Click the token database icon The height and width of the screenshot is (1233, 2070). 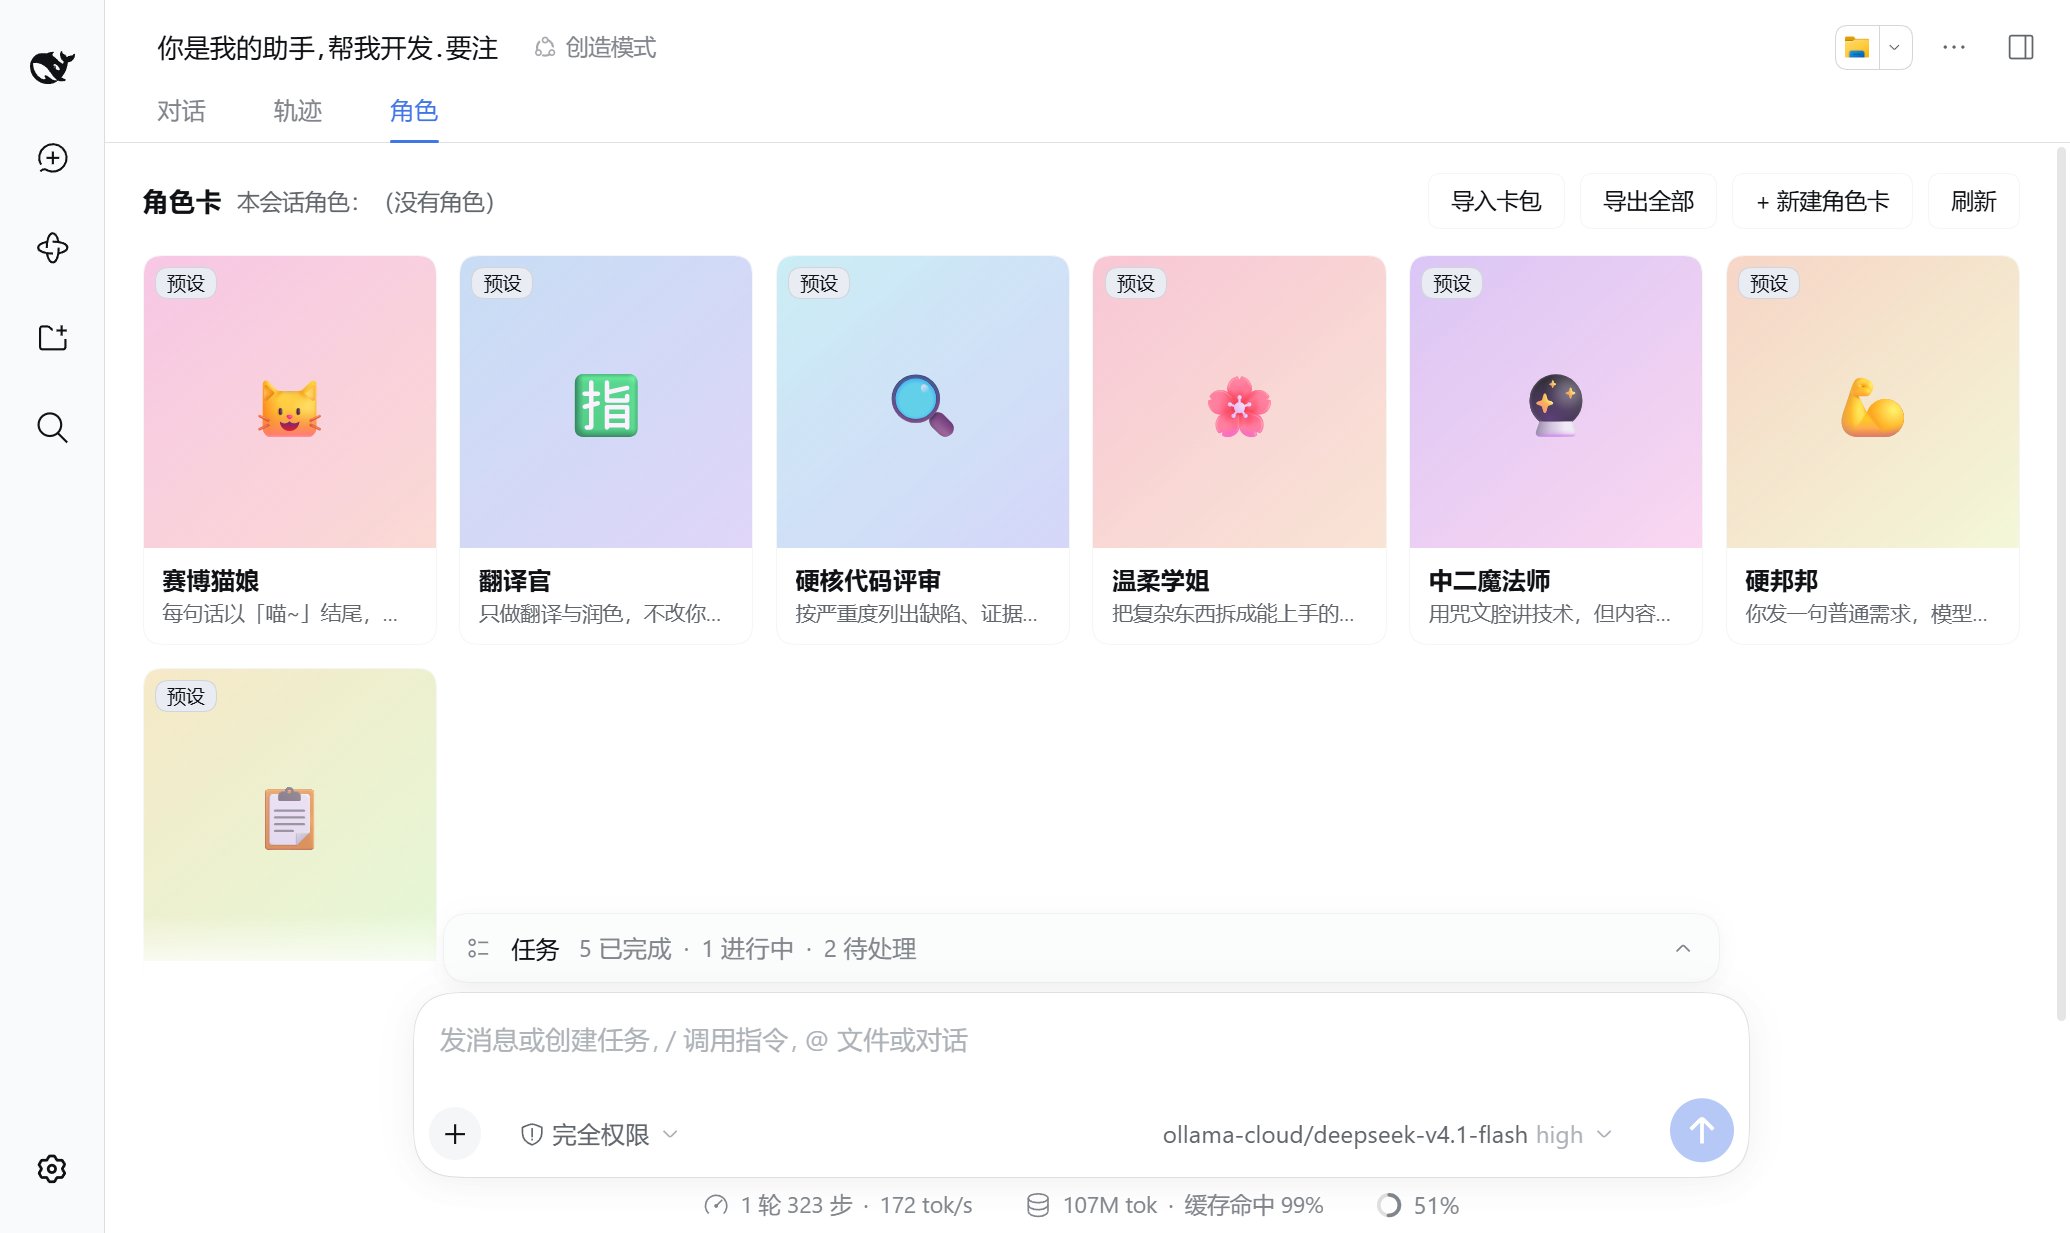(x=1038, y=1206)
